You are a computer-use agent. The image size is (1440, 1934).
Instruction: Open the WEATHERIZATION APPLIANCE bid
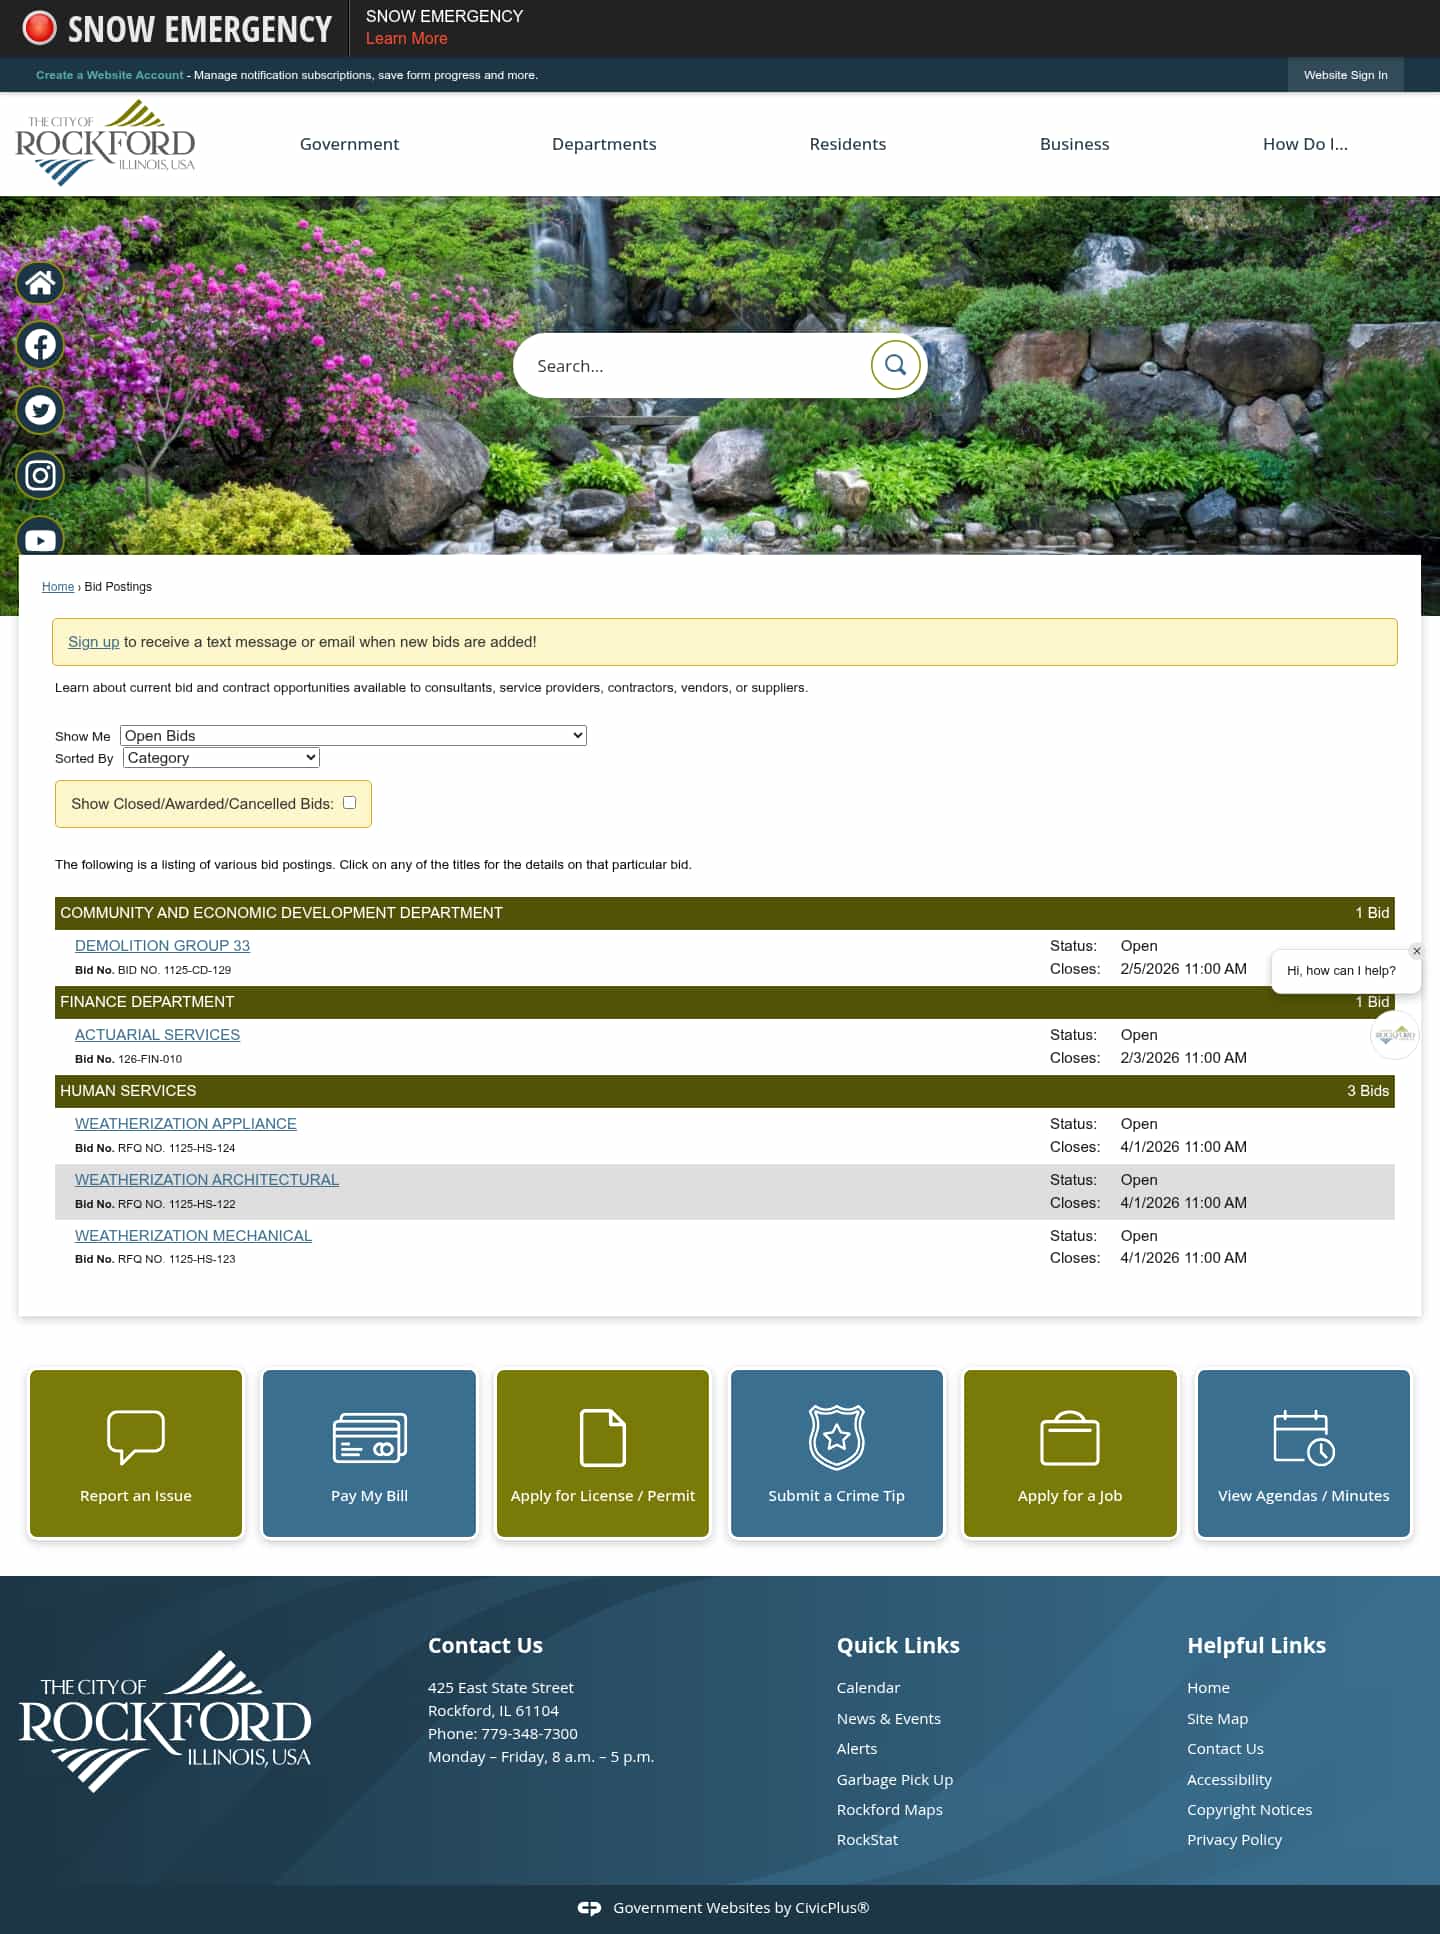(186, 1124)
